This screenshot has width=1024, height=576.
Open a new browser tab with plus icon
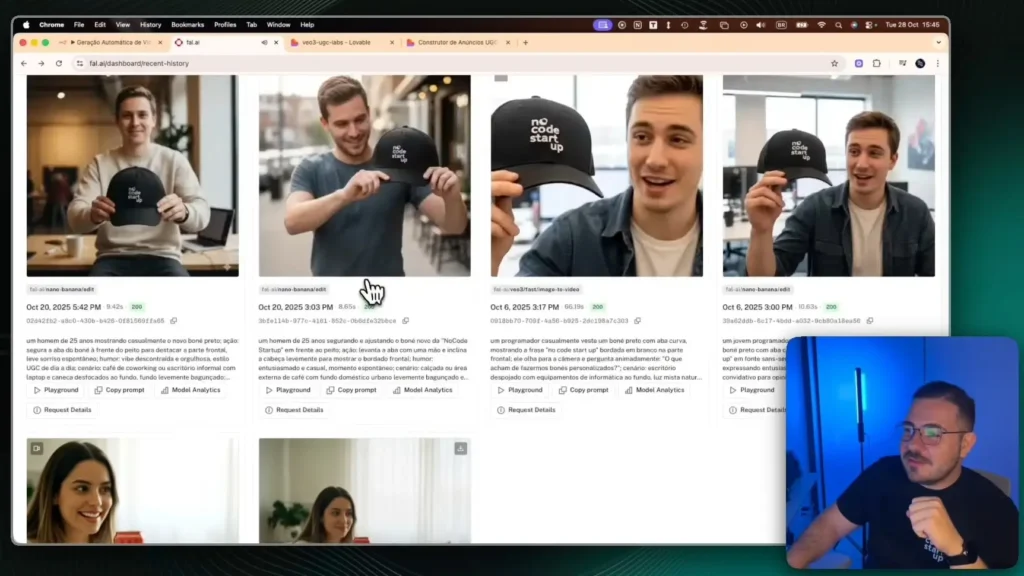[526, 42]
